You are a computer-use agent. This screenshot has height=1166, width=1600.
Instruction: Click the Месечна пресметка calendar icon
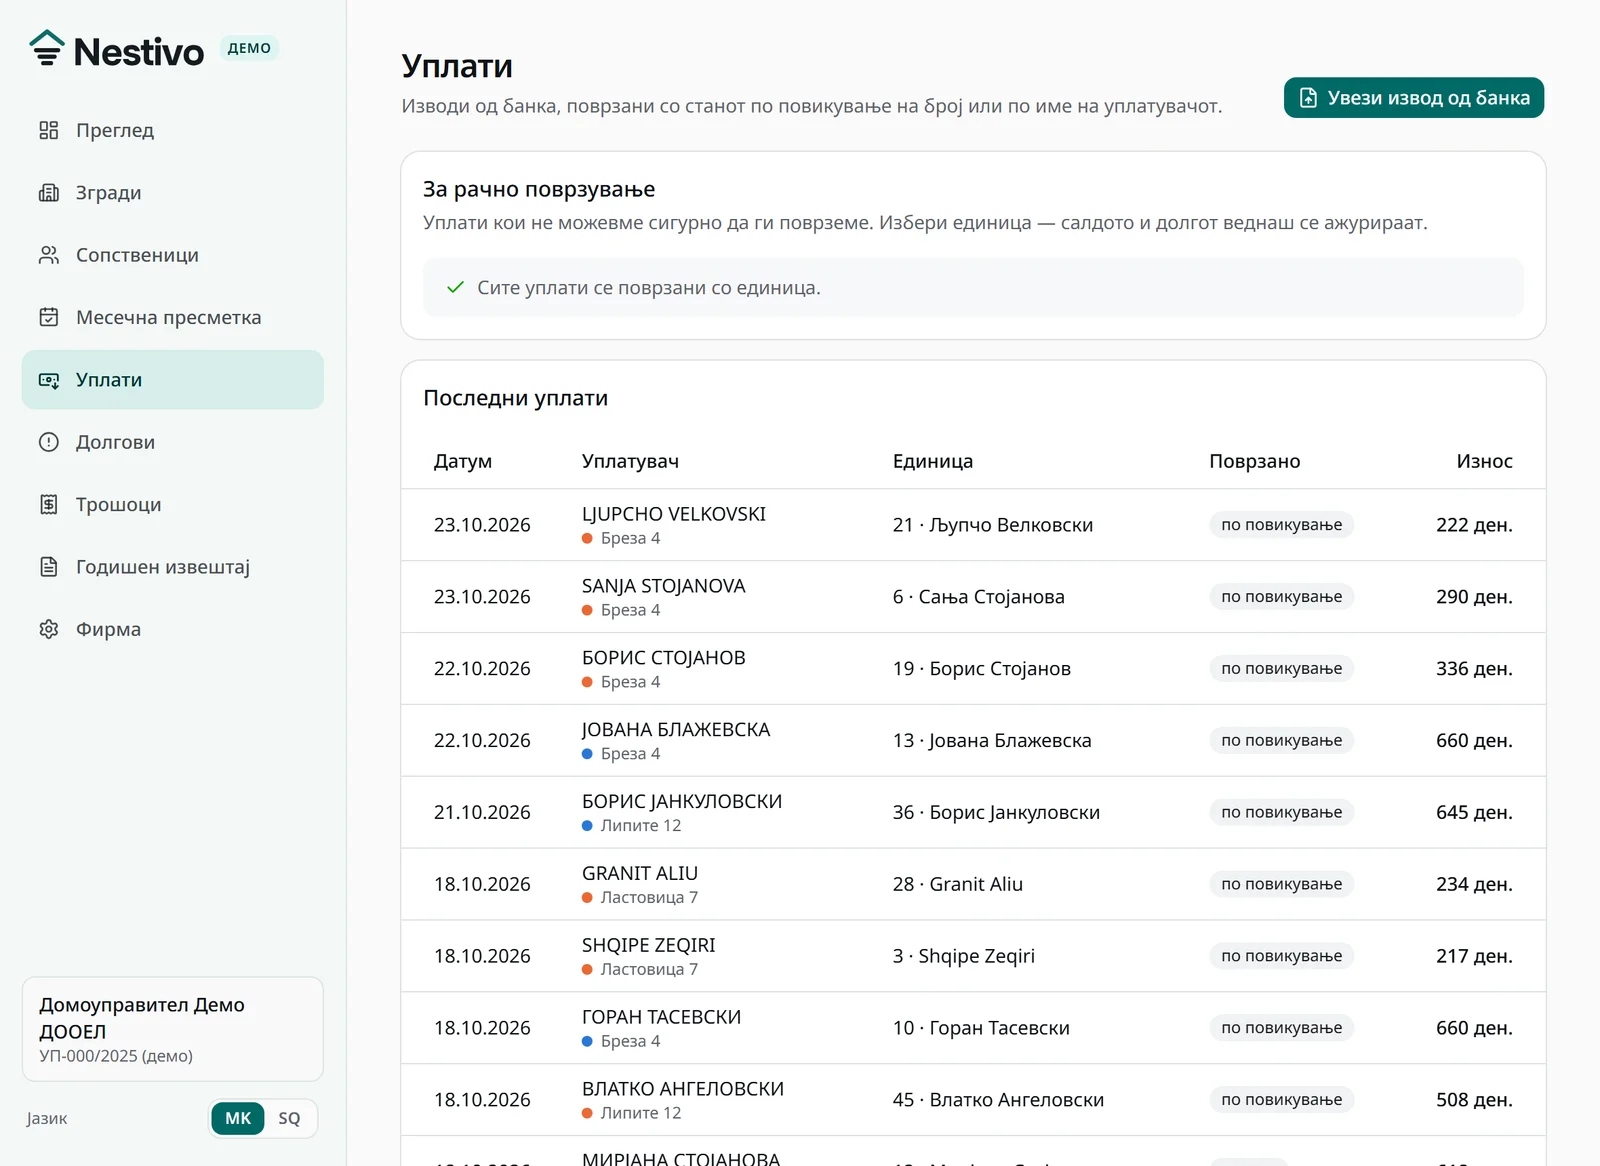49,317
